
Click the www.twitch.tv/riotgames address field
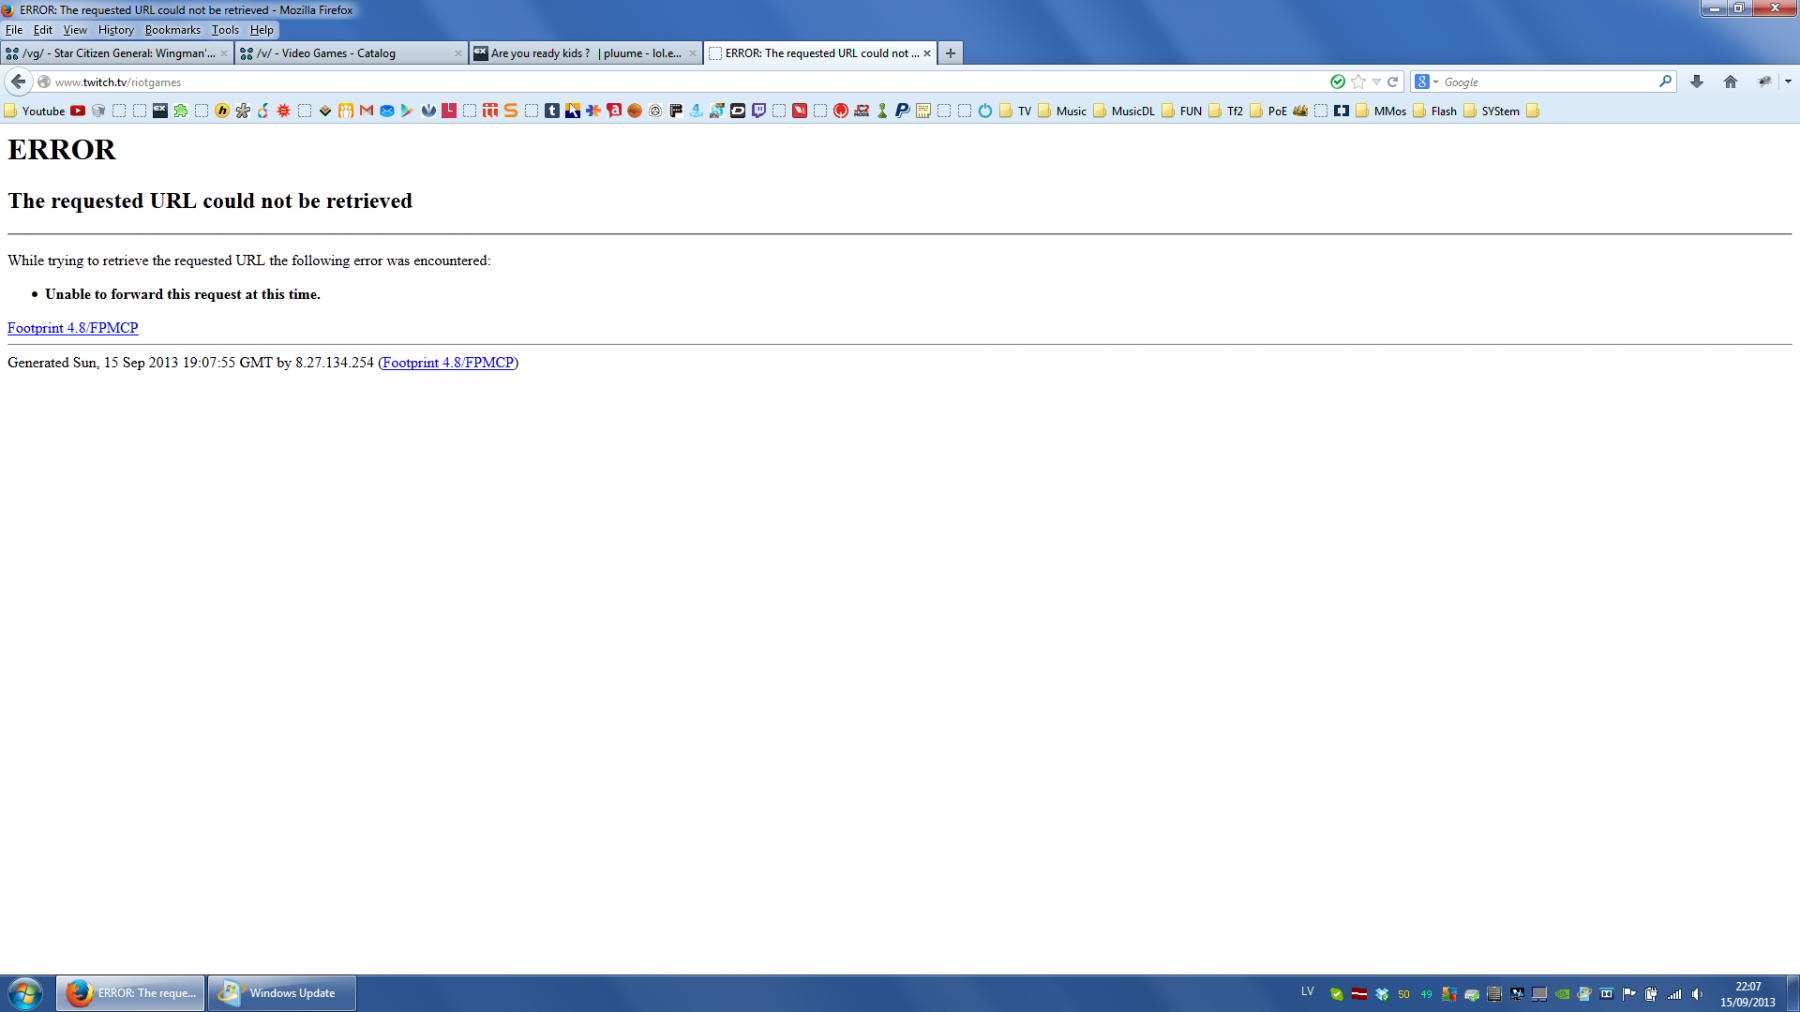pyautogui.click(x=600, y=82)
